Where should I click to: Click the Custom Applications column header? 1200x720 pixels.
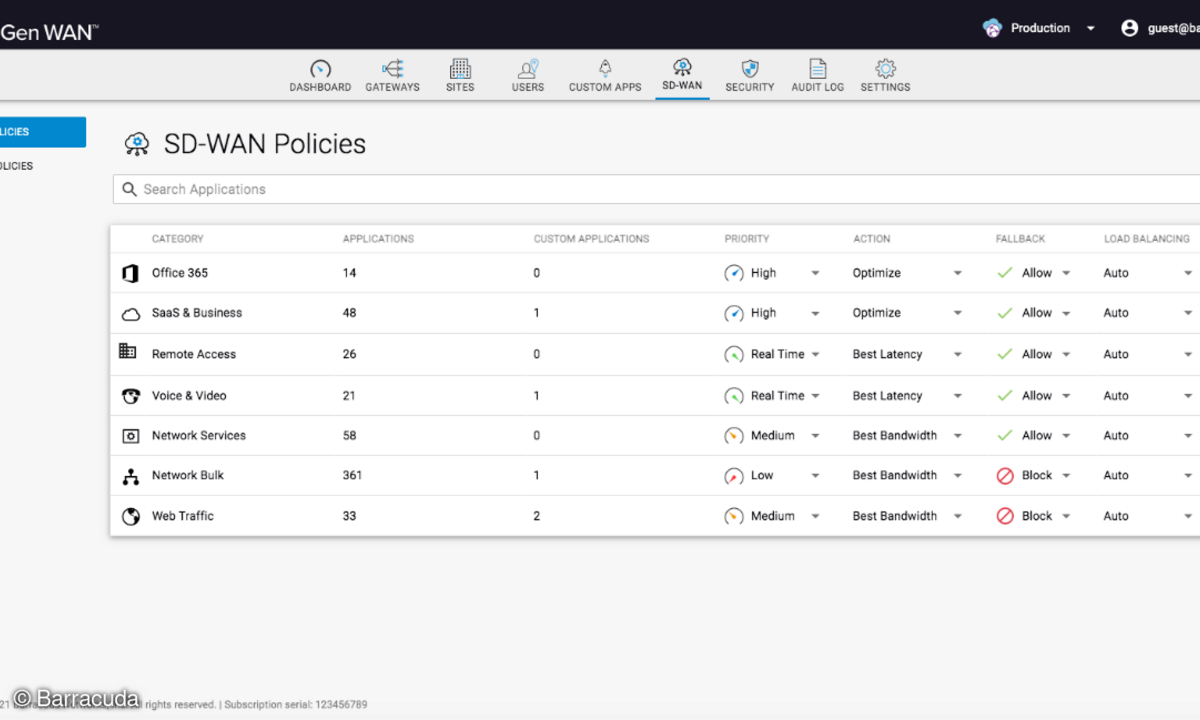tap(591, 239)
